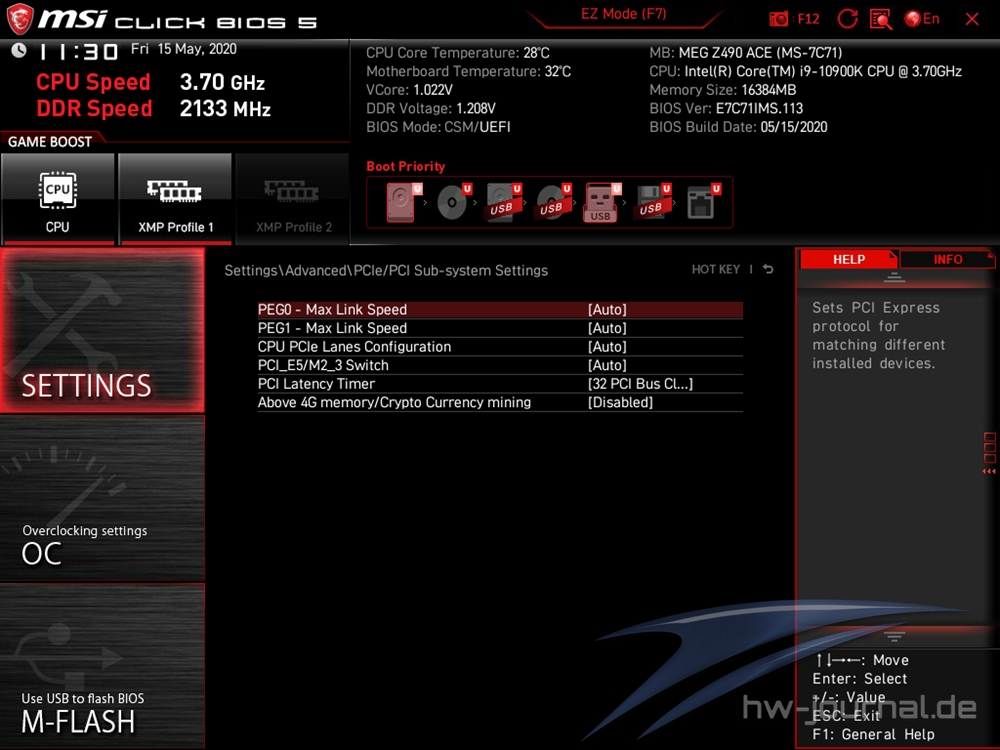Click the [Disabled] value for Above 4G memory

click(621, 402)
